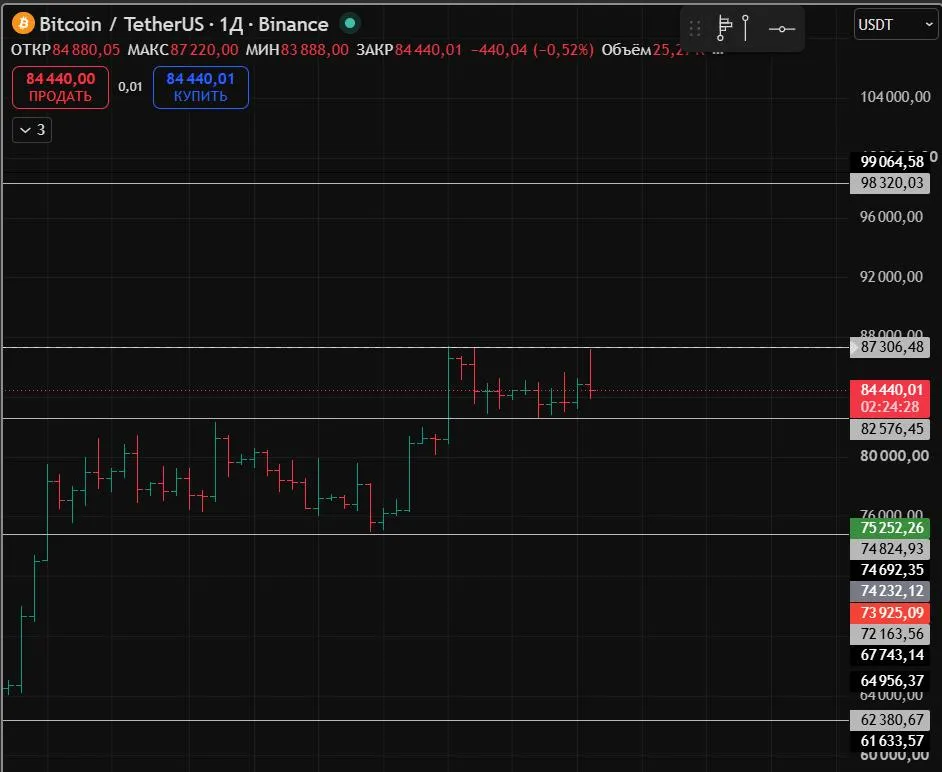Image resolution: width=942 pixels, height=772 pixels.
Task: Click the 99 064,58 price label
Action: (x=892, y=162)
